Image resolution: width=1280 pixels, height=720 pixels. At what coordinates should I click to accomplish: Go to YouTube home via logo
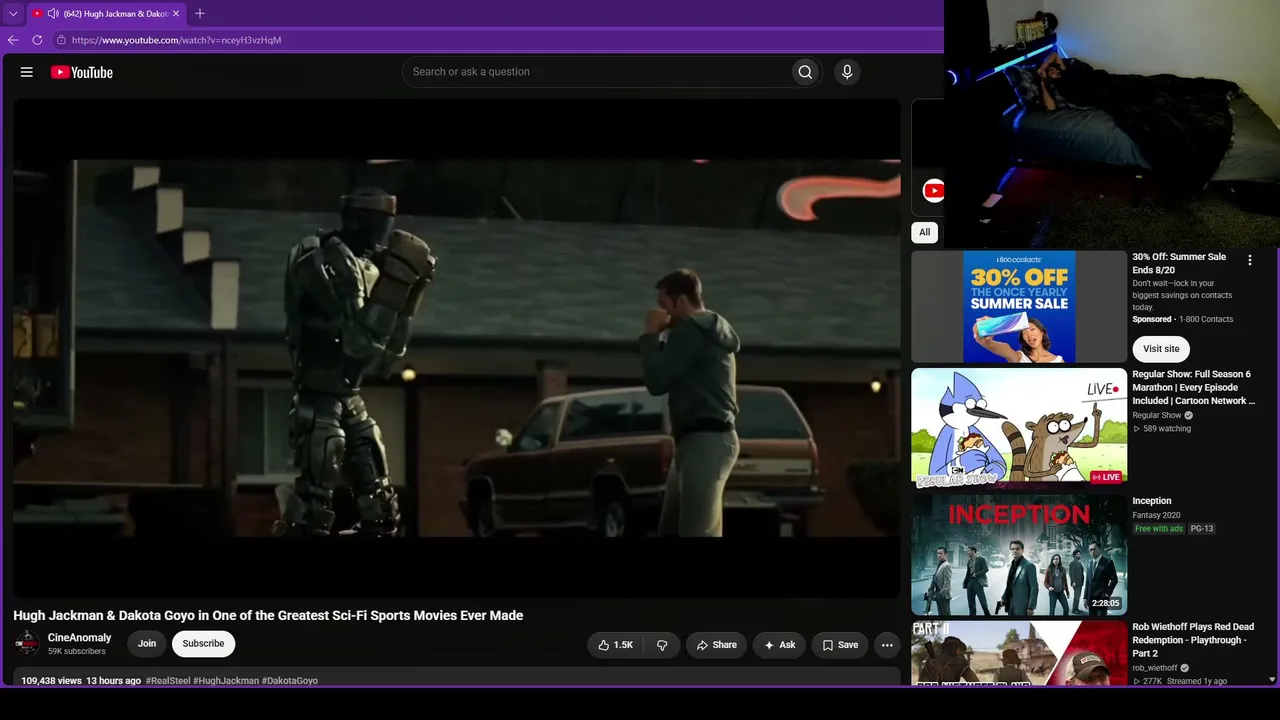(82, 72)
